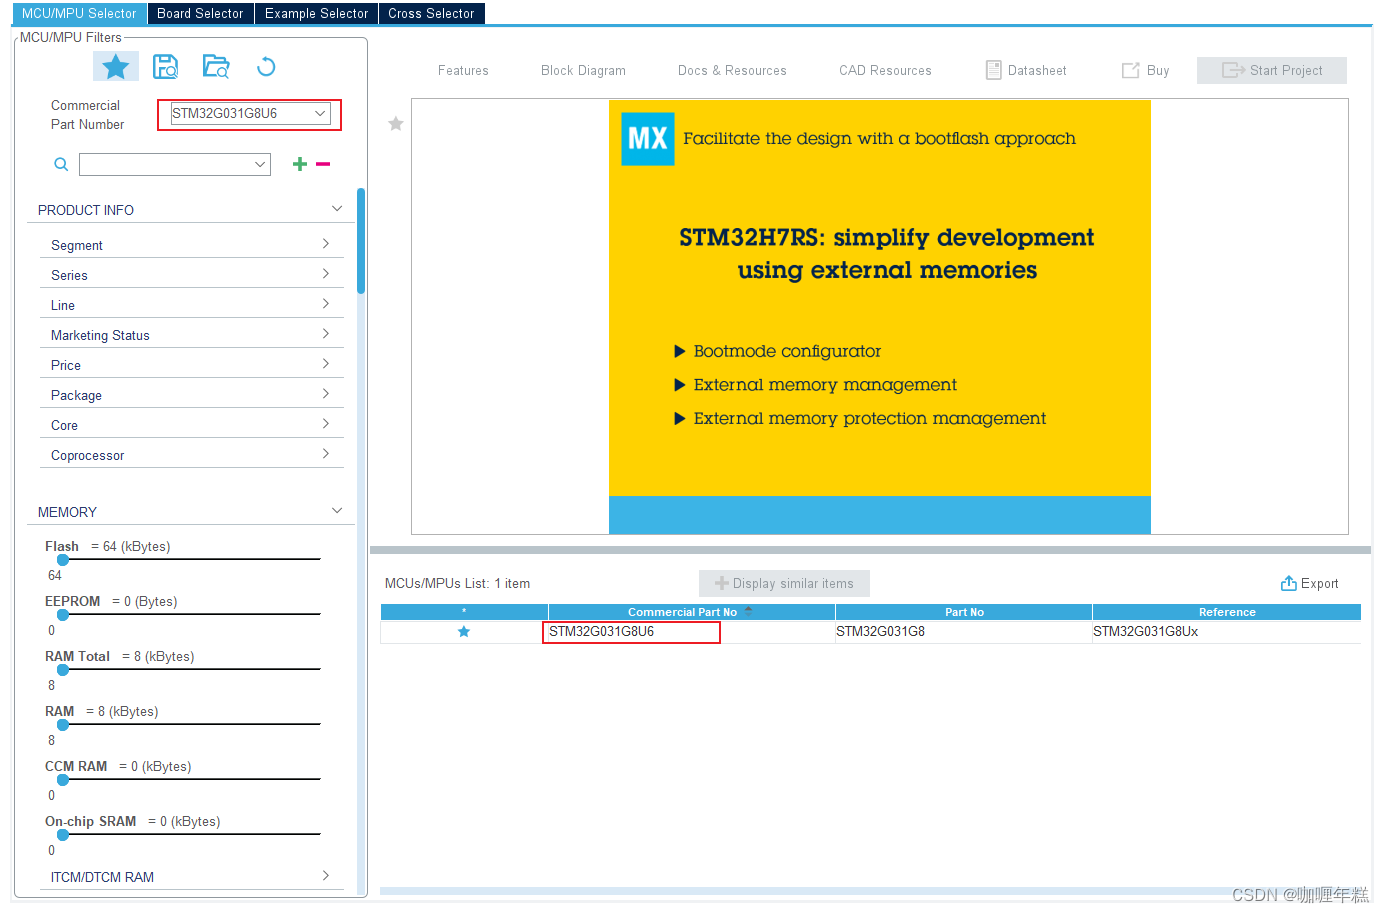
Task: Open the Datasheet document
Action: coord(1026,70)
